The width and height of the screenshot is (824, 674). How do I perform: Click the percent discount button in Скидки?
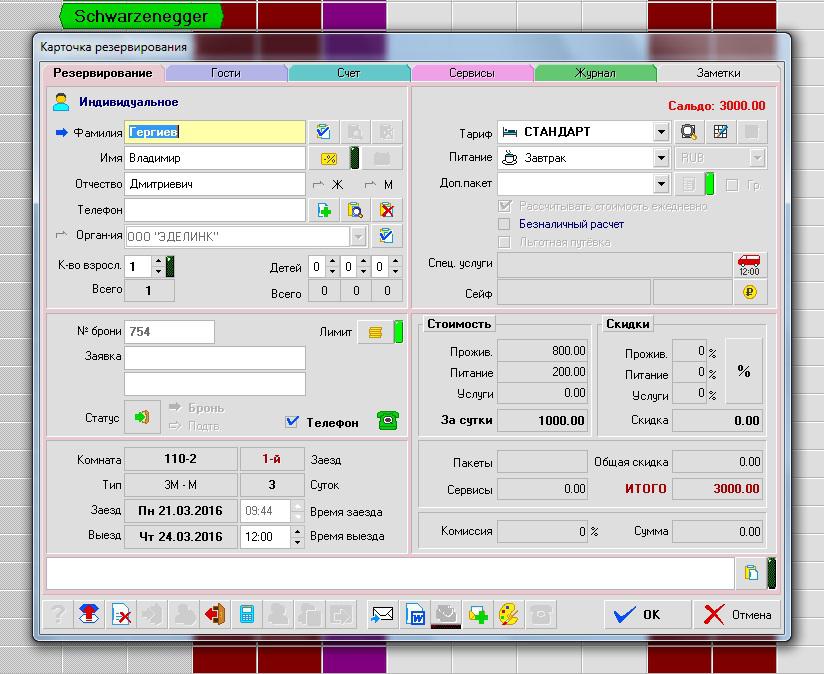tap(744, 371)
